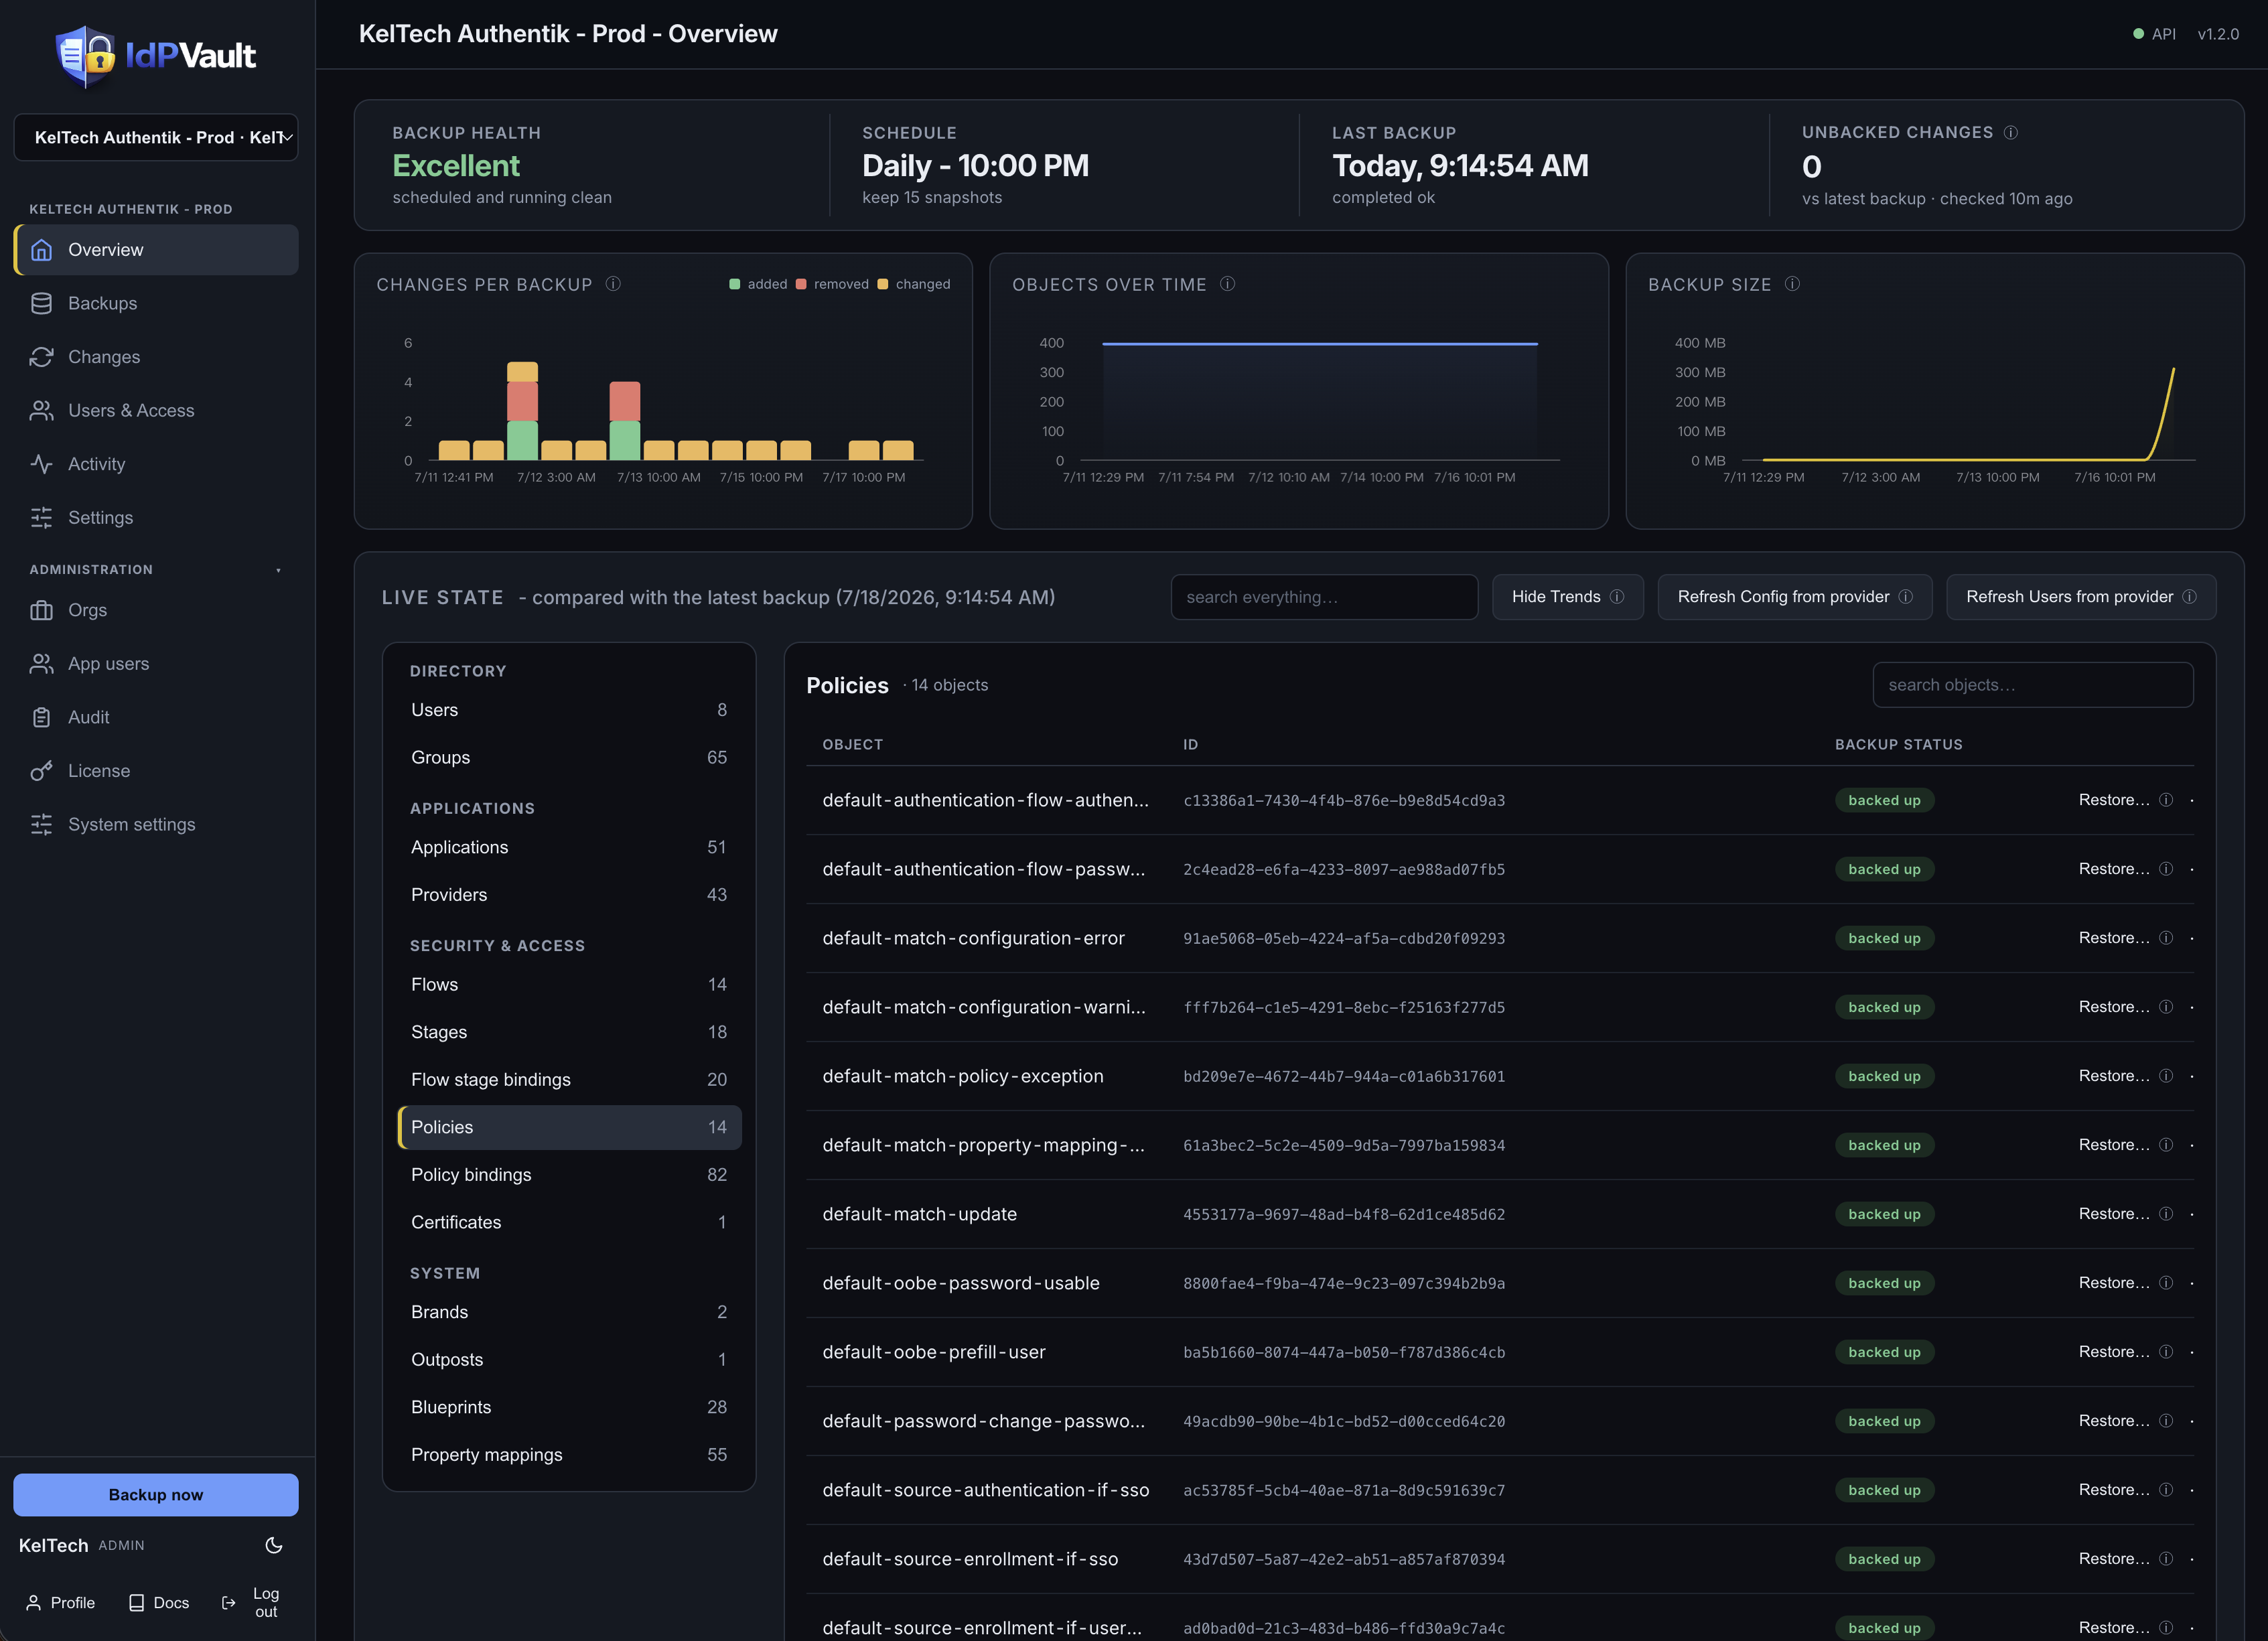This screenshot has width=2268, height=1641.
Task: Click Refresh Config from provider
Action: 1794,597
